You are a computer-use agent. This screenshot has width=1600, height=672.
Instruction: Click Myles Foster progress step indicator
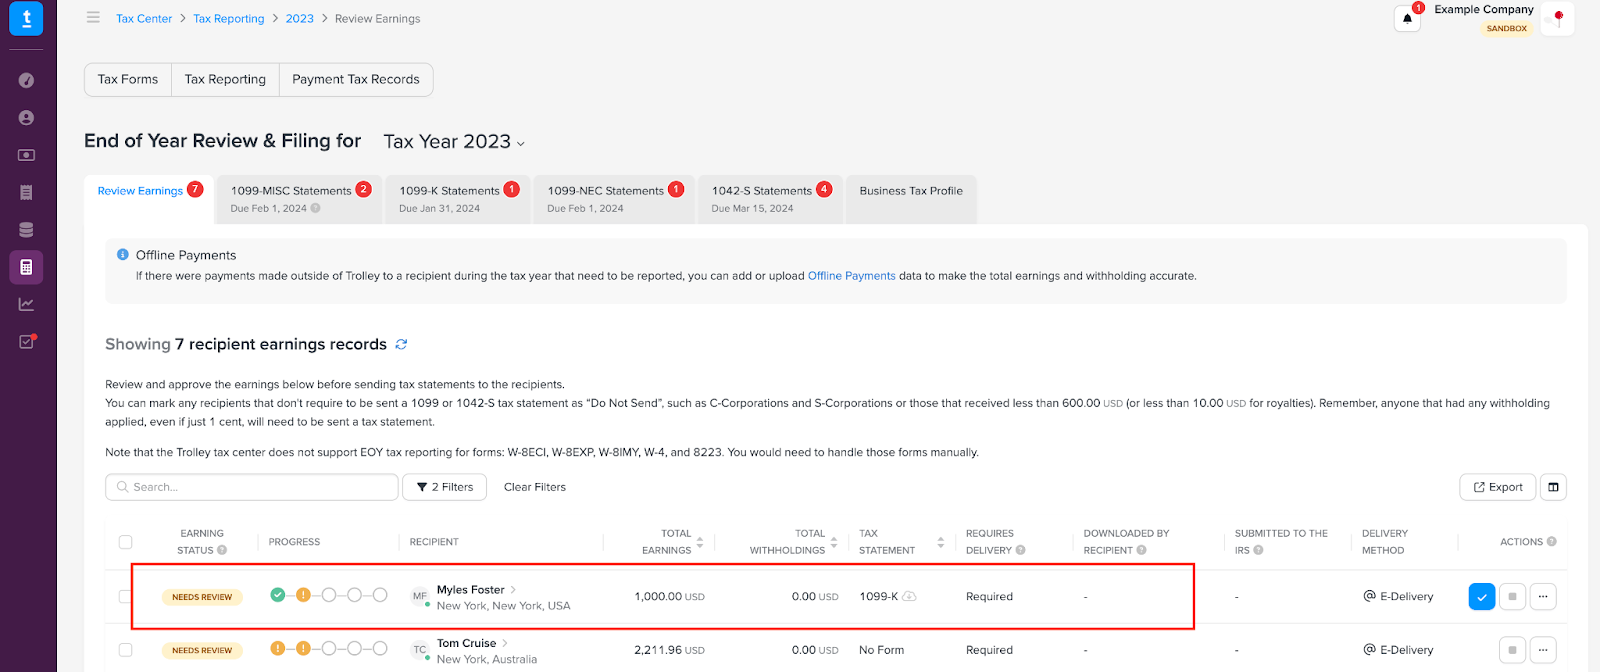point(329,595)
